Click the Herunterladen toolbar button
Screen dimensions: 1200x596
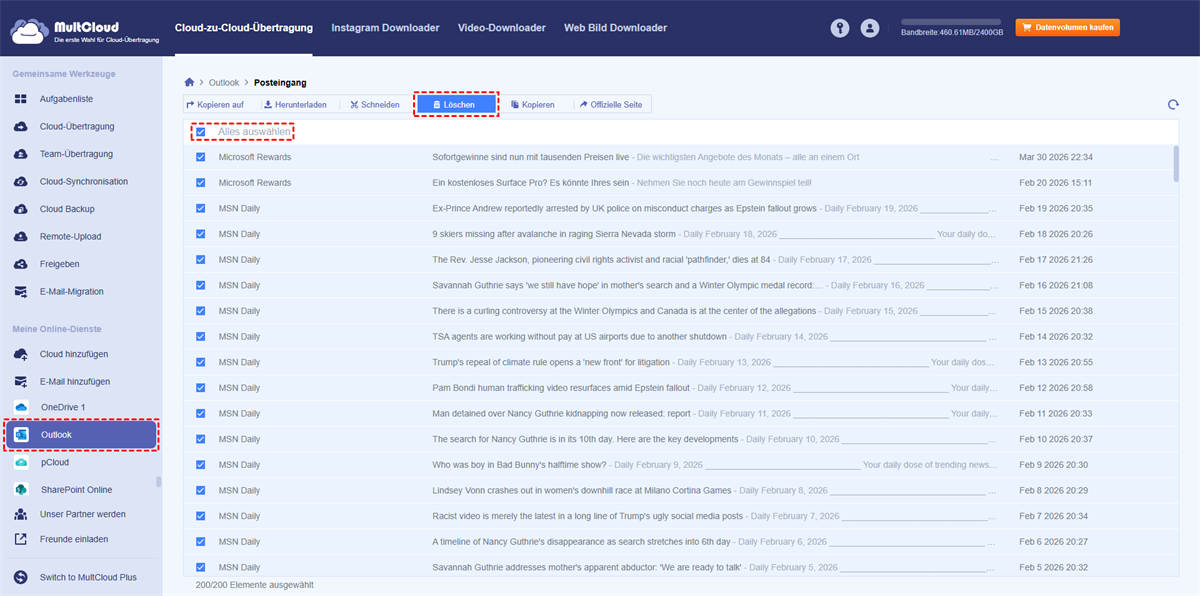295,104
